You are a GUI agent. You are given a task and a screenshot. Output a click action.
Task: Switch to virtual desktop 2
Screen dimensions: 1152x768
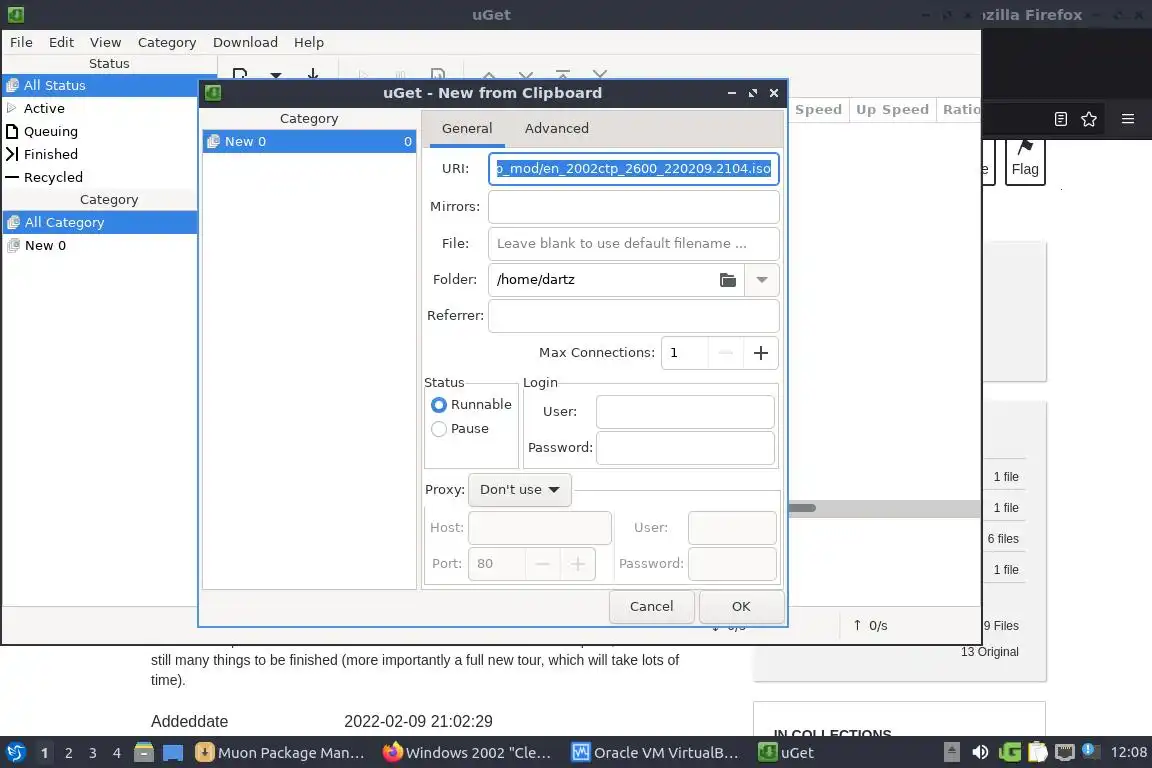coord(68,753)
